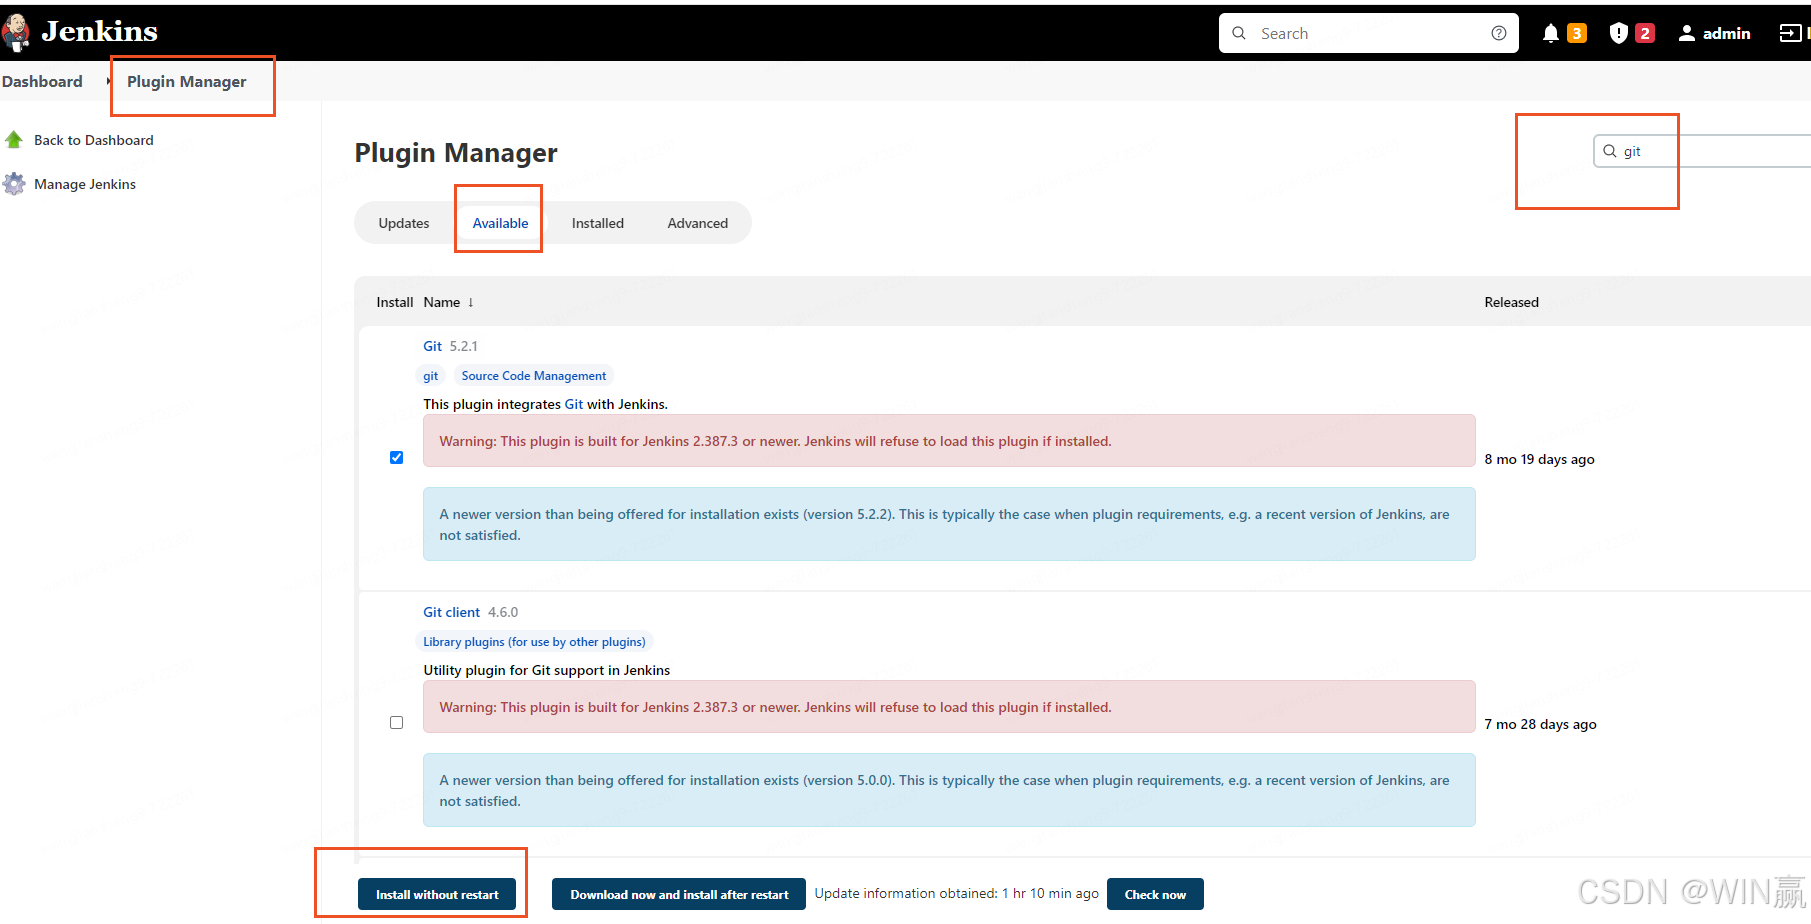Open the Manage Jenkins link
Screen dimensions: 1811x924
pos(85,184)
